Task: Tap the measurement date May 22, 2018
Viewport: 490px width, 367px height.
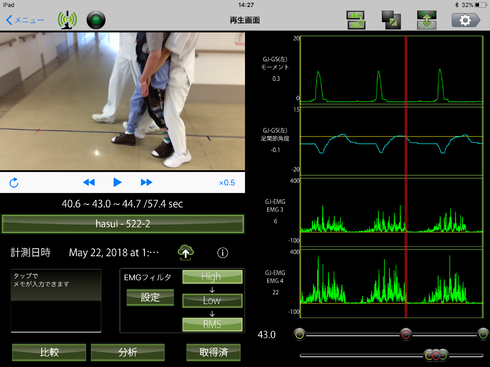Action: [114, 253]
